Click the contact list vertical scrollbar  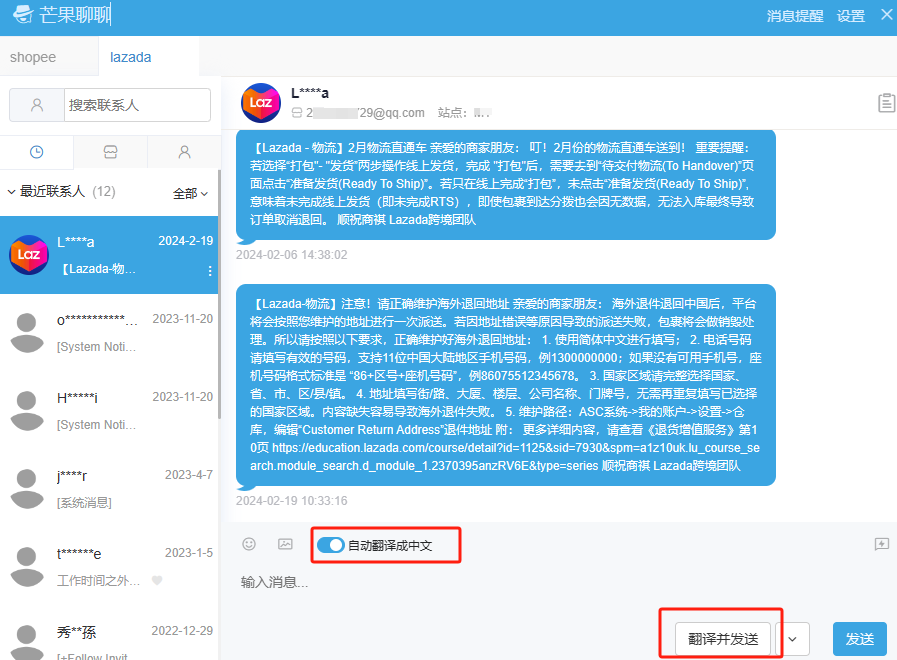point(219,295)
